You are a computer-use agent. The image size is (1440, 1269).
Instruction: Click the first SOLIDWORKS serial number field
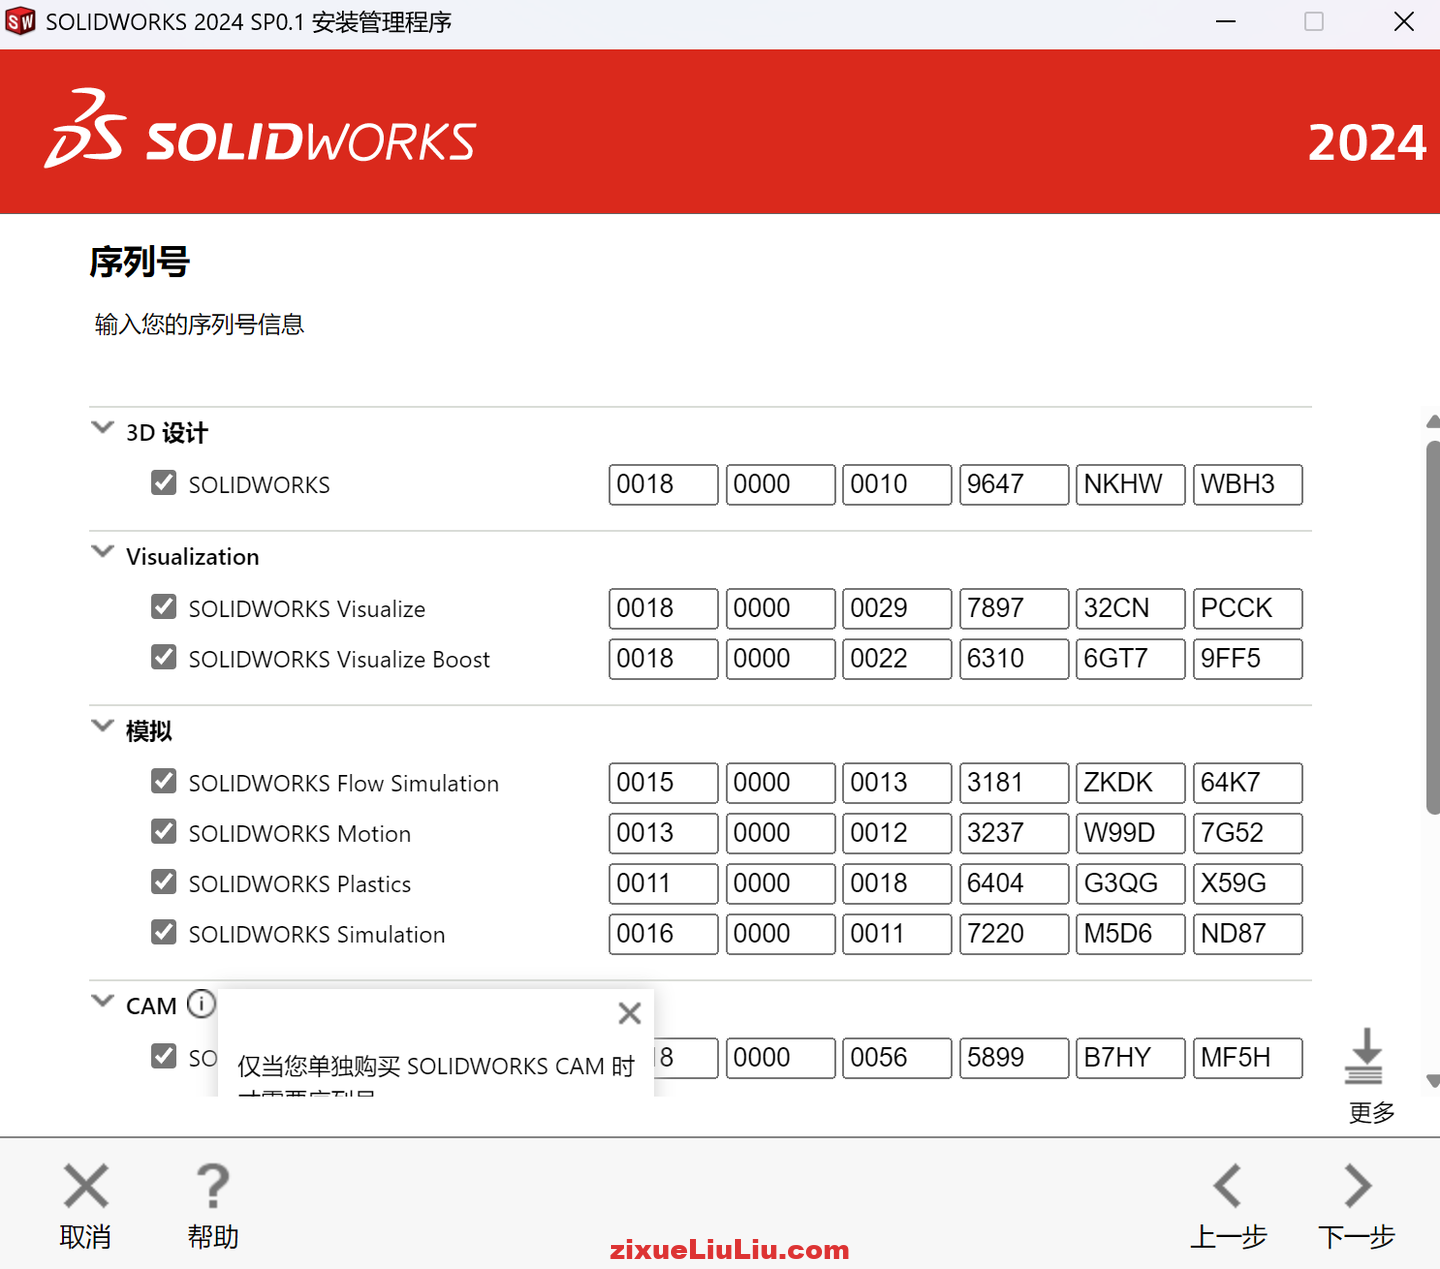click(x=663, y=484)
